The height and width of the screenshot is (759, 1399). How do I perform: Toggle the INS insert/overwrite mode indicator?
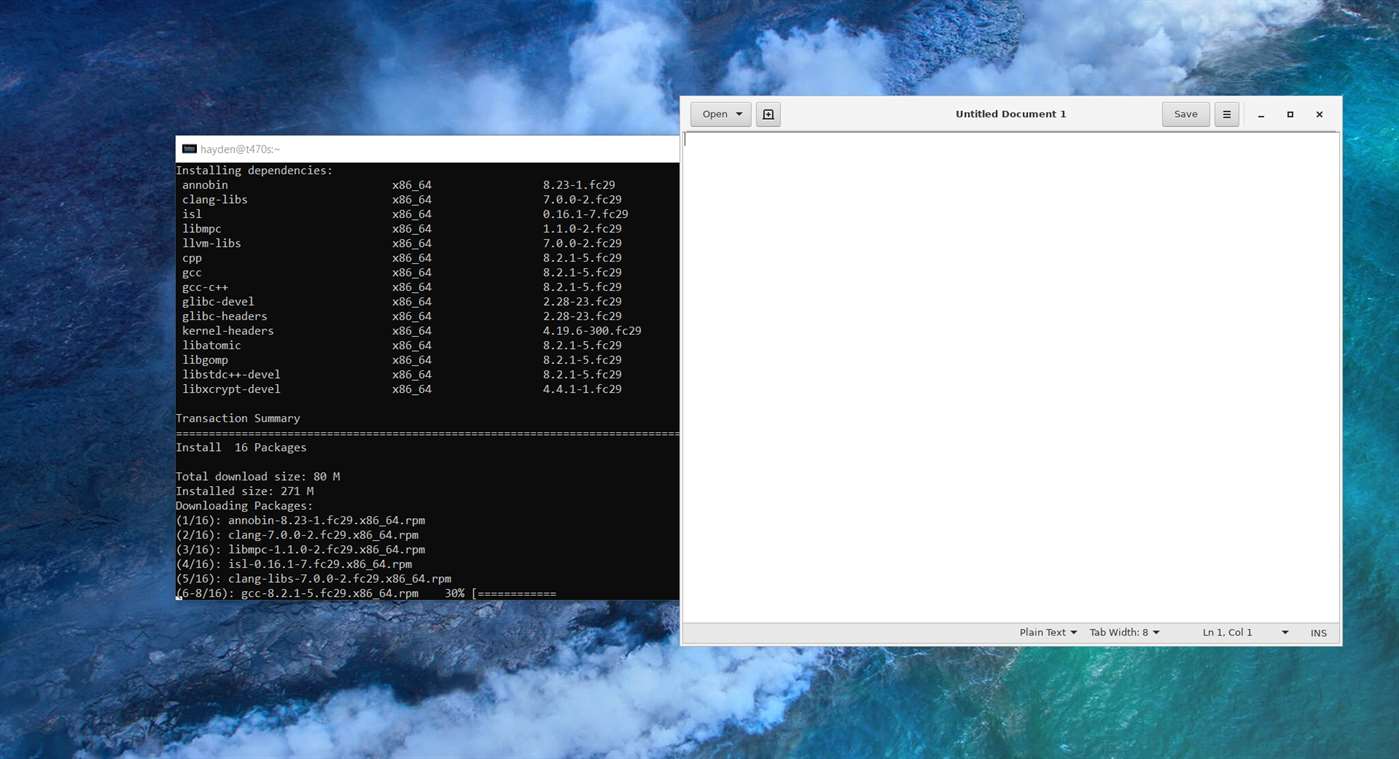tap(1317, 632)
